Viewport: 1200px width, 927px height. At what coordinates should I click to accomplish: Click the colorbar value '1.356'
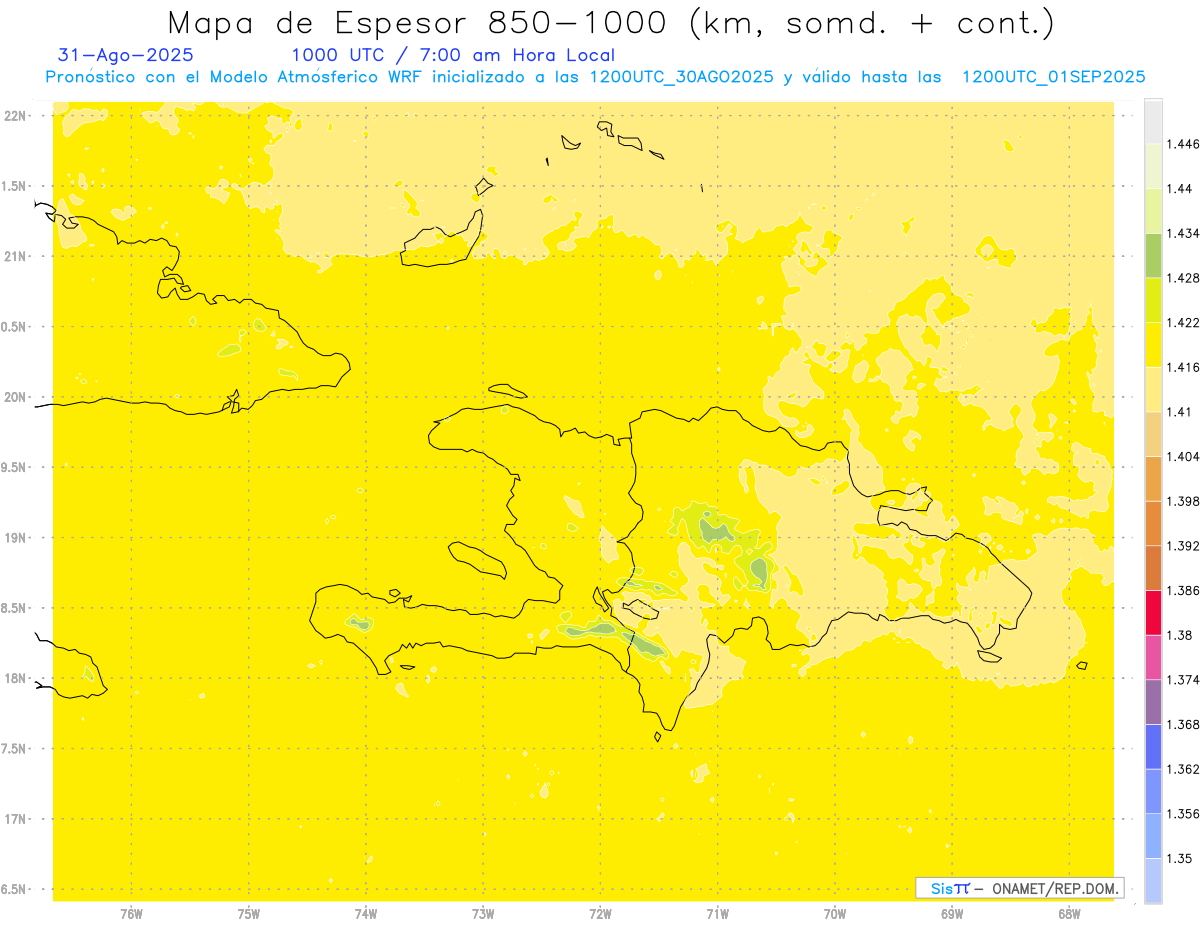pos(1183,814)
